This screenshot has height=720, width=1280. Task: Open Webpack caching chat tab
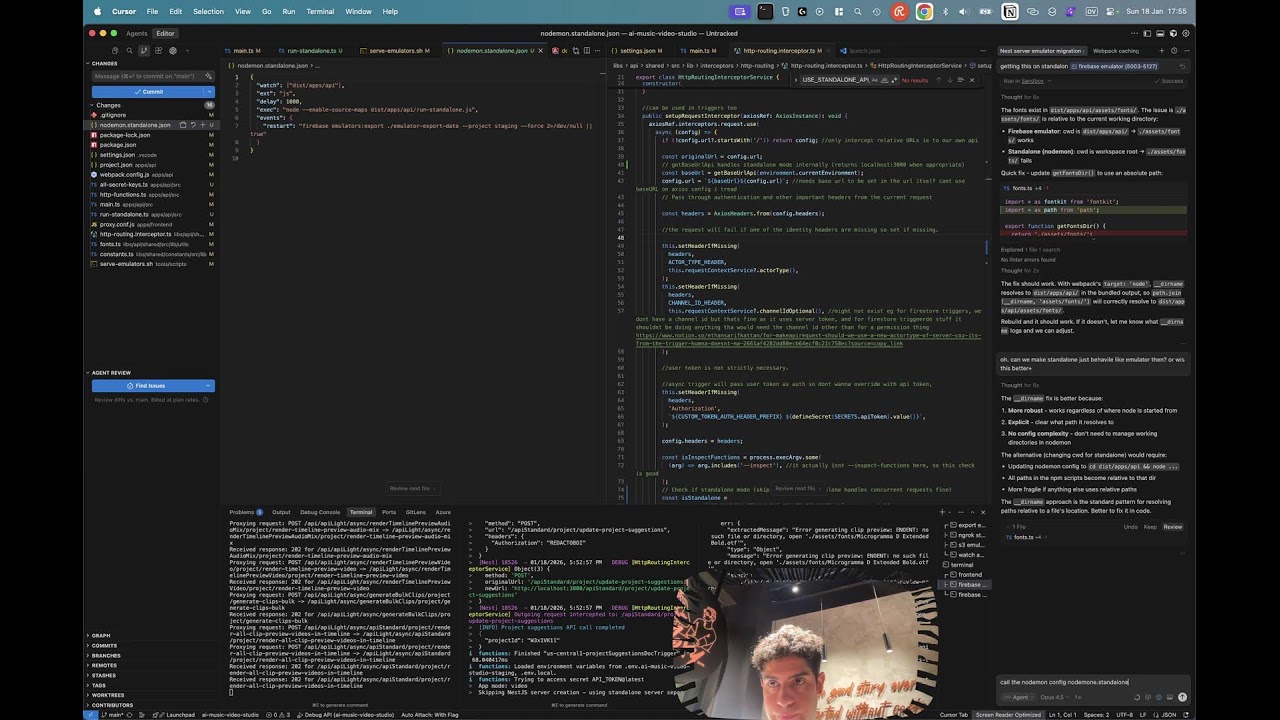(x=1115, y=51)
